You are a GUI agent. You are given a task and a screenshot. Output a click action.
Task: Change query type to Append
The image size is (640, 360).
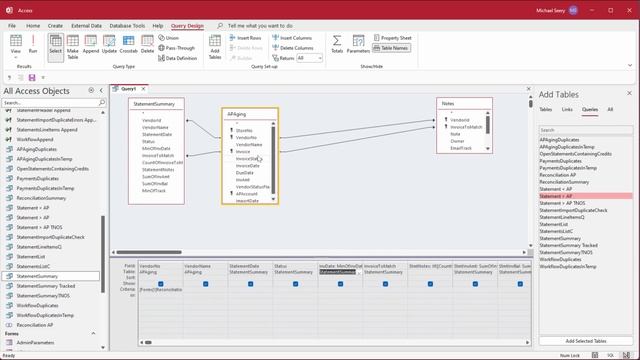pyautogui.click(x=91, y=44)
